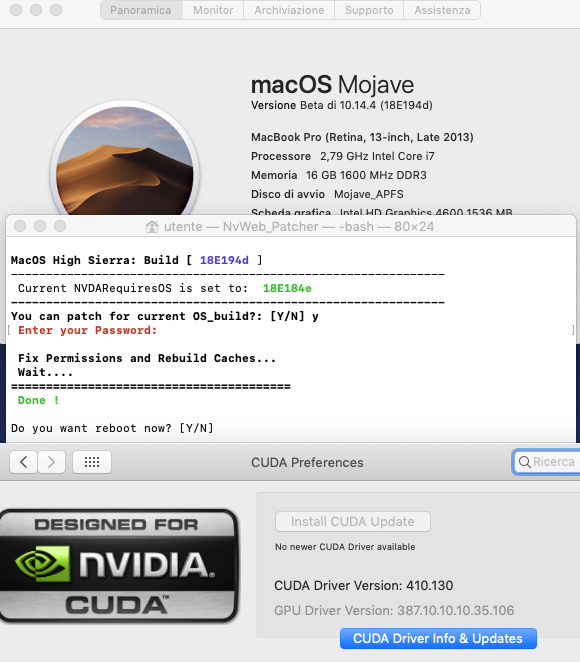The width and height of the screenshot is (580, 662).
Task: Select the Supporto tab
Action: (x=369, y=10)
